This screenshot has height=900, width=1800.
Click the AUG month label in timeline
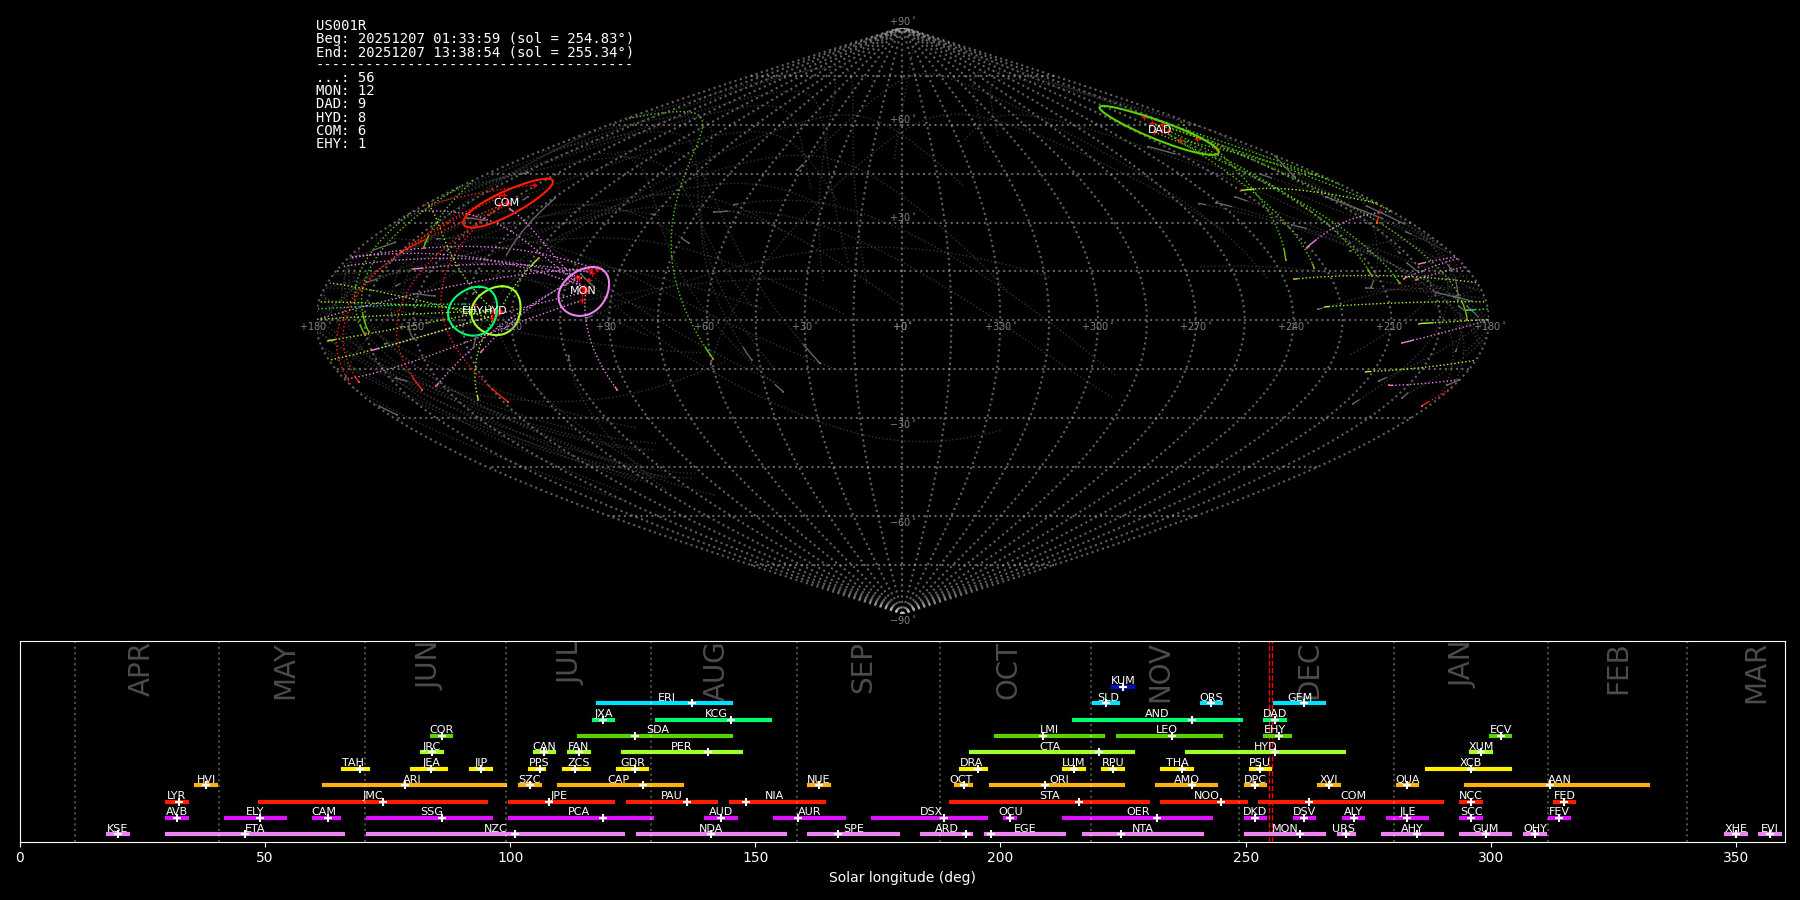(714, 670)
